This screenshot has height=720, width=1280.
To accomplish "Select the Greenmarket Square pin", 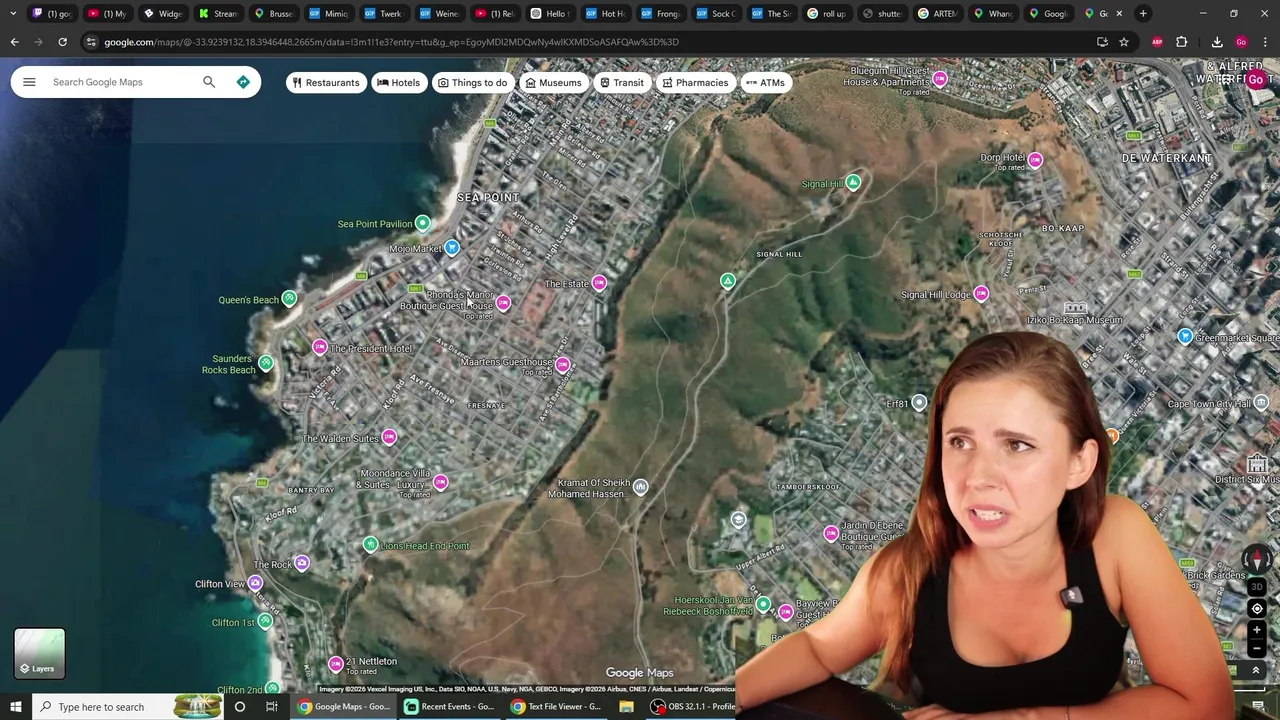I will click(x=1185, y=337).
